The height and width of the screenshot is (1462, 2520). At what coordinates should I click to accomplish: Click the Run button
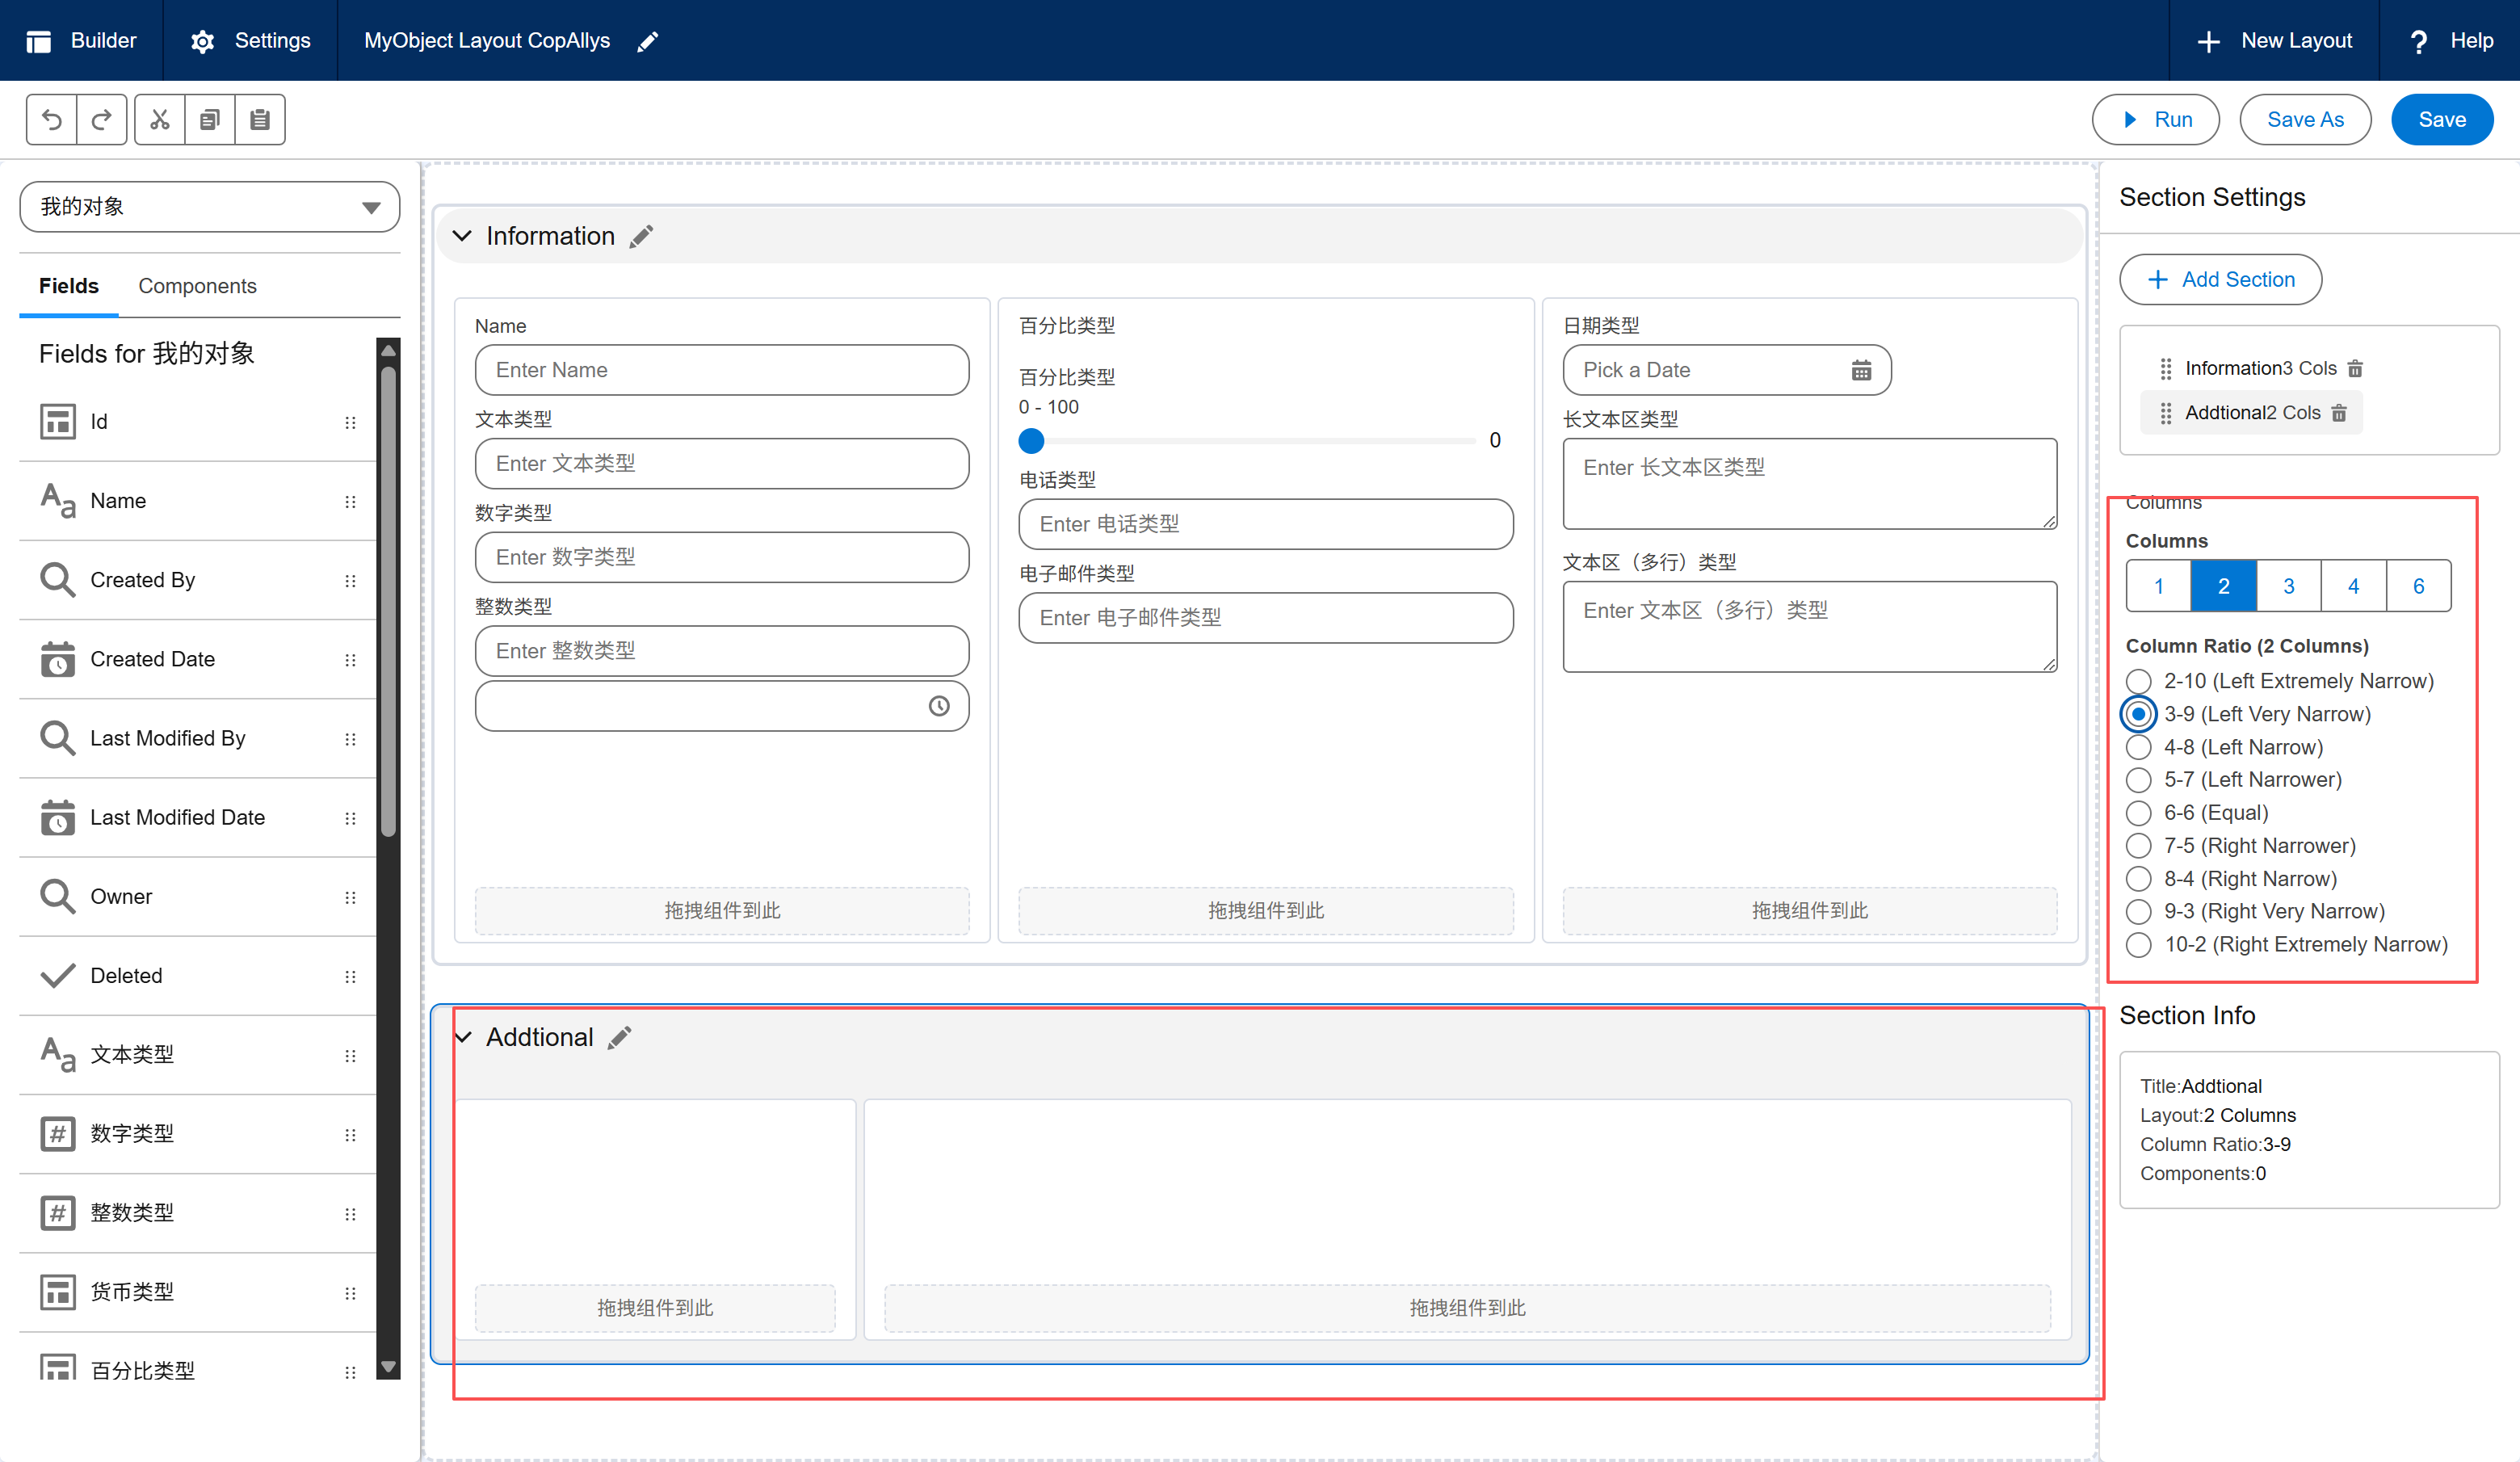click(x=2156, y=120)
